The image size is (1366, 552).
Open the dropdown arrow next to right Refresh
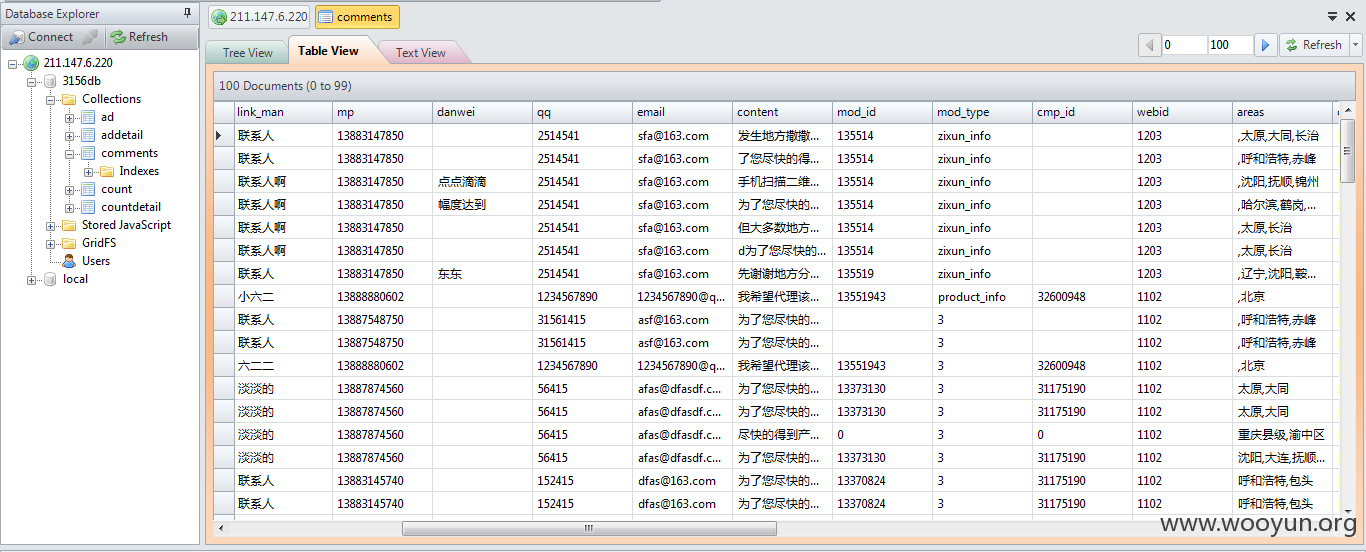coord(1356,45)
